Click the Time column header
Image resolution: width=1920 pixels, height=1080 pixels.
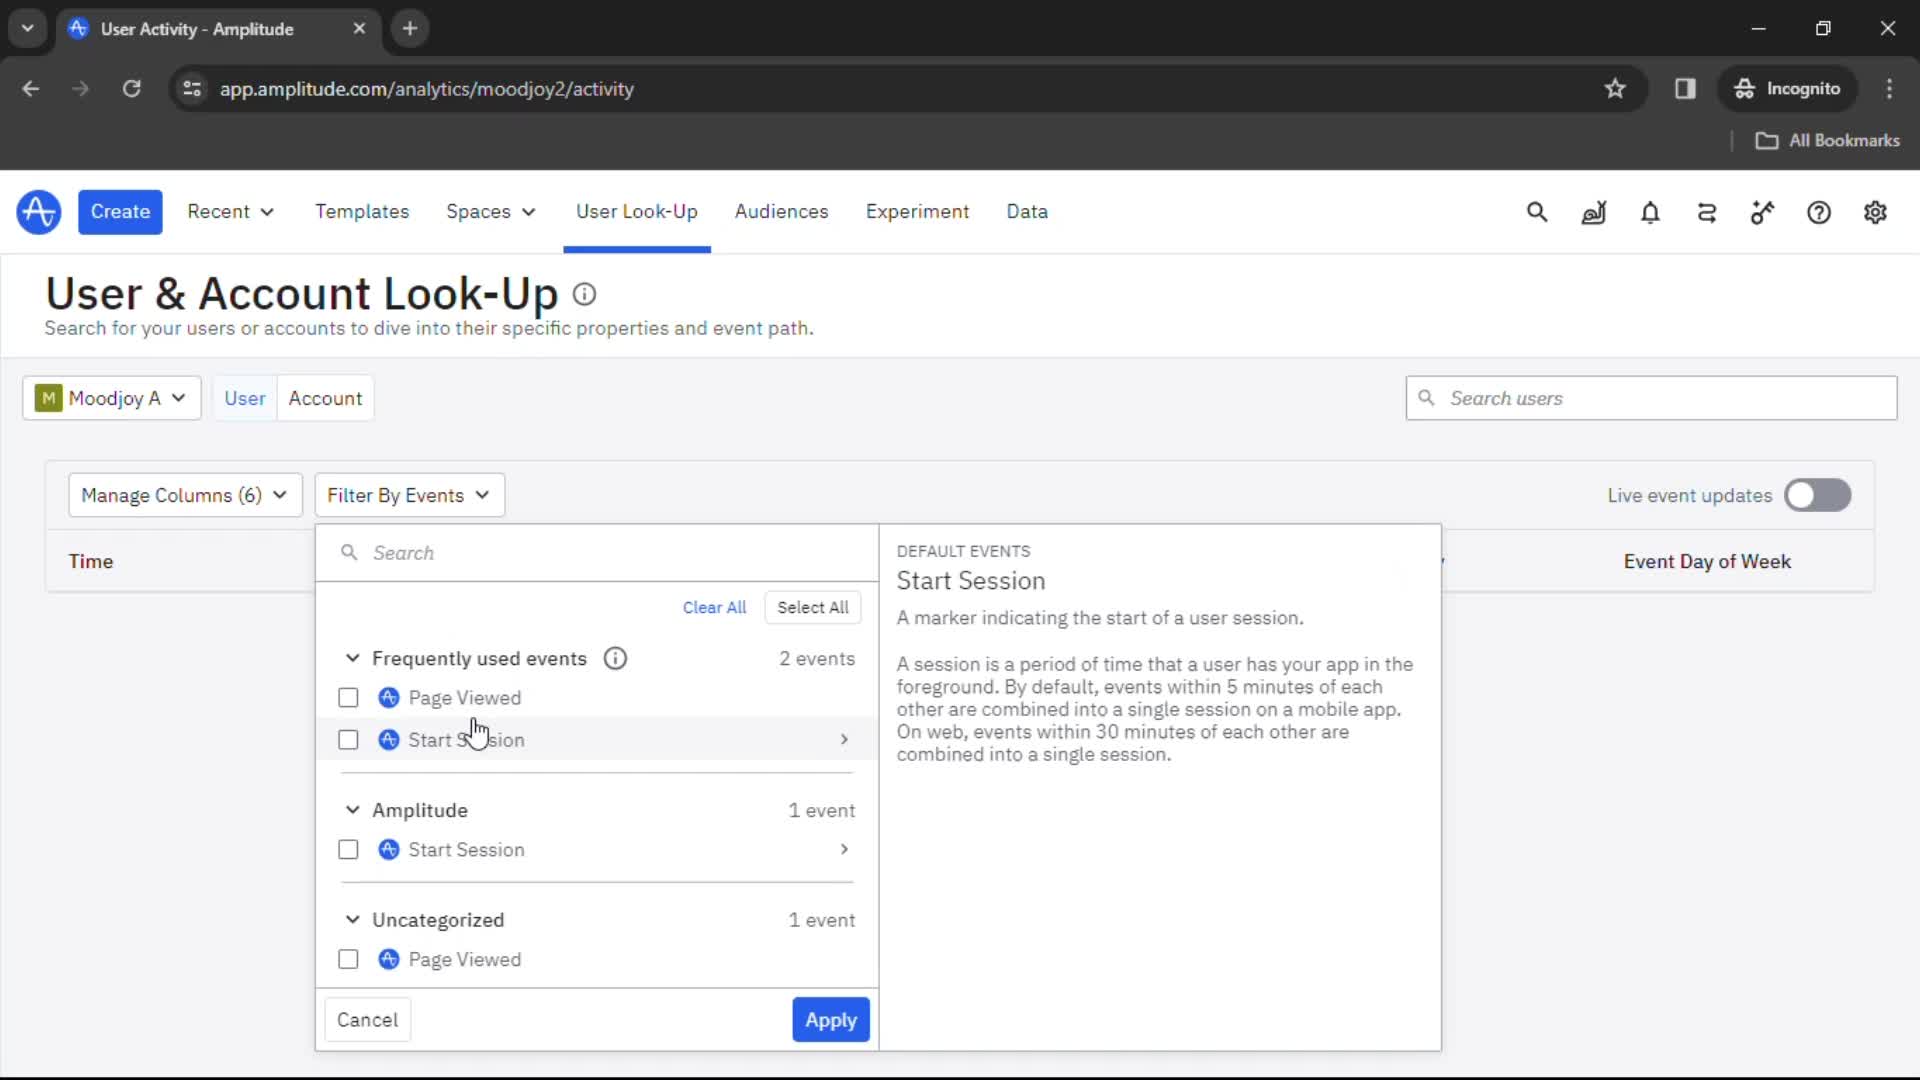coord(91,562)
